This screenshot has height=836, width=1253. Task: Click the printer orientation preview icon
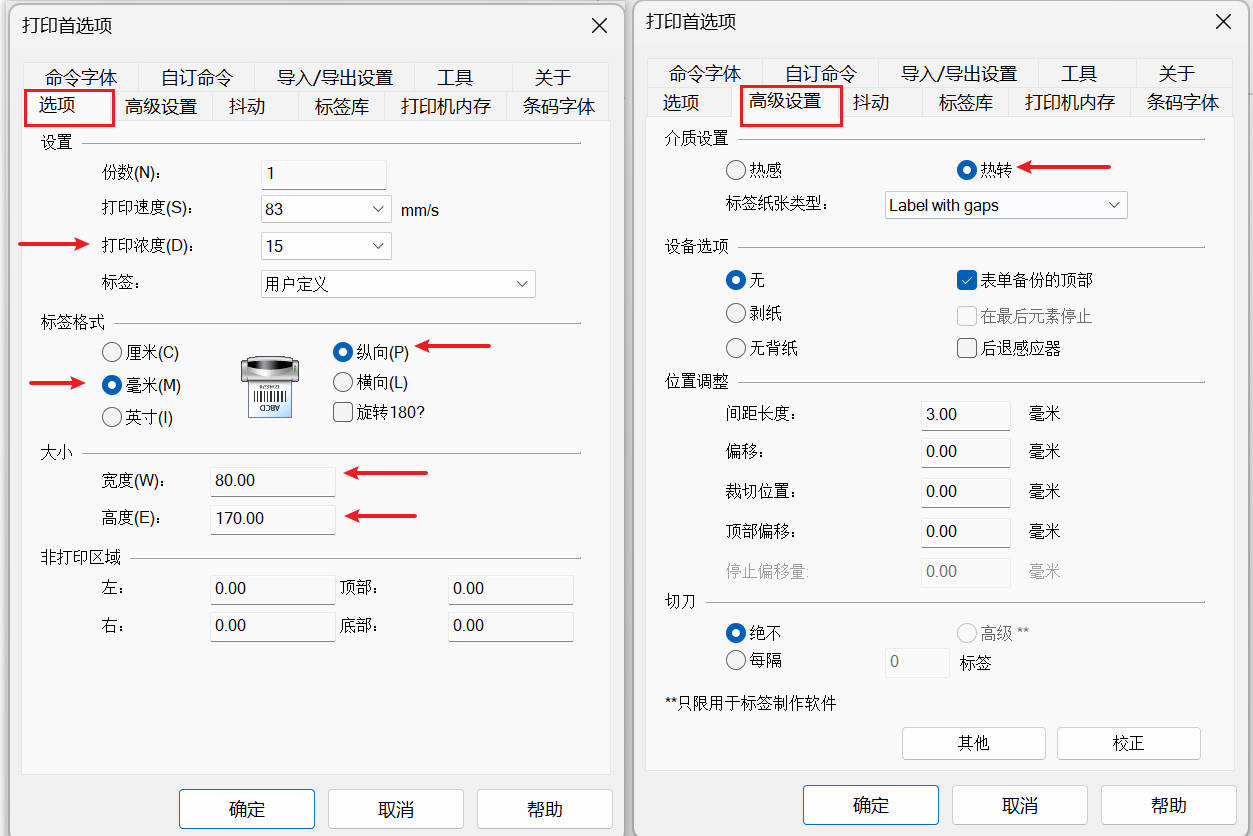click(269, 387)
